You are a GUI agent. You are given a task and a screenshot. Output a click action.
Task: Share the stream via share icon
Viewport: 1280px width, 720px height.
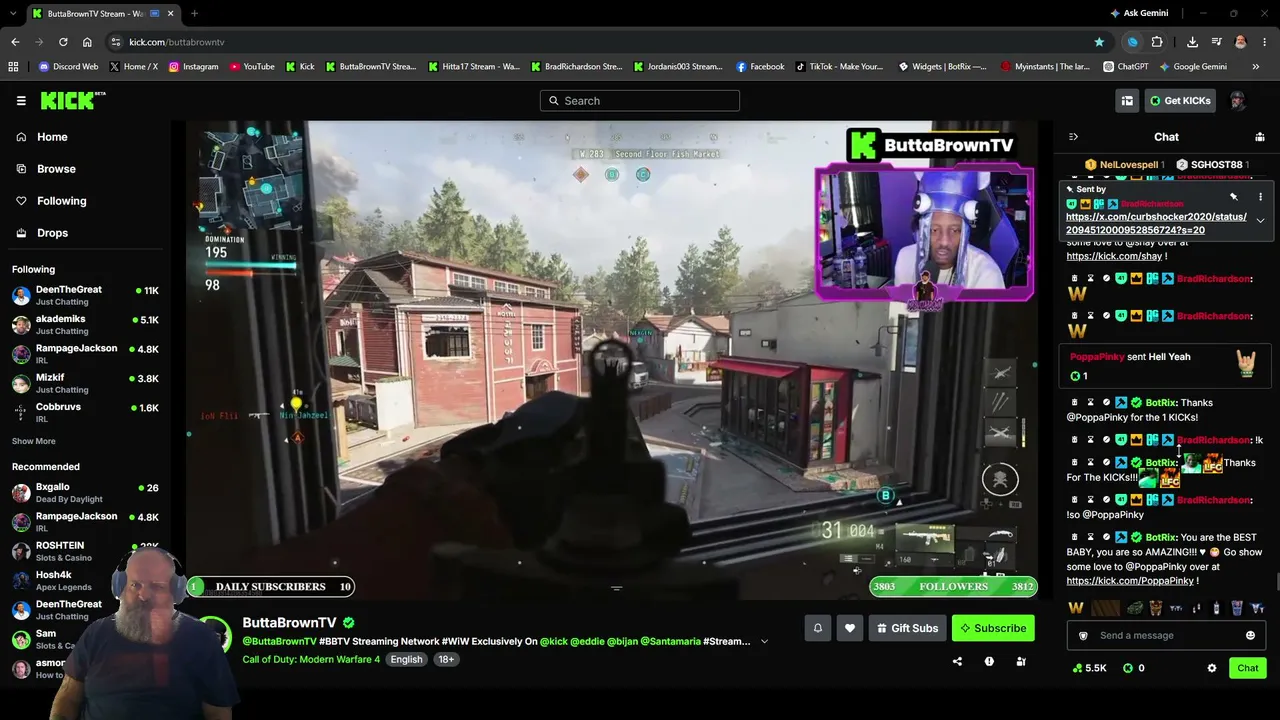point(957,661)
